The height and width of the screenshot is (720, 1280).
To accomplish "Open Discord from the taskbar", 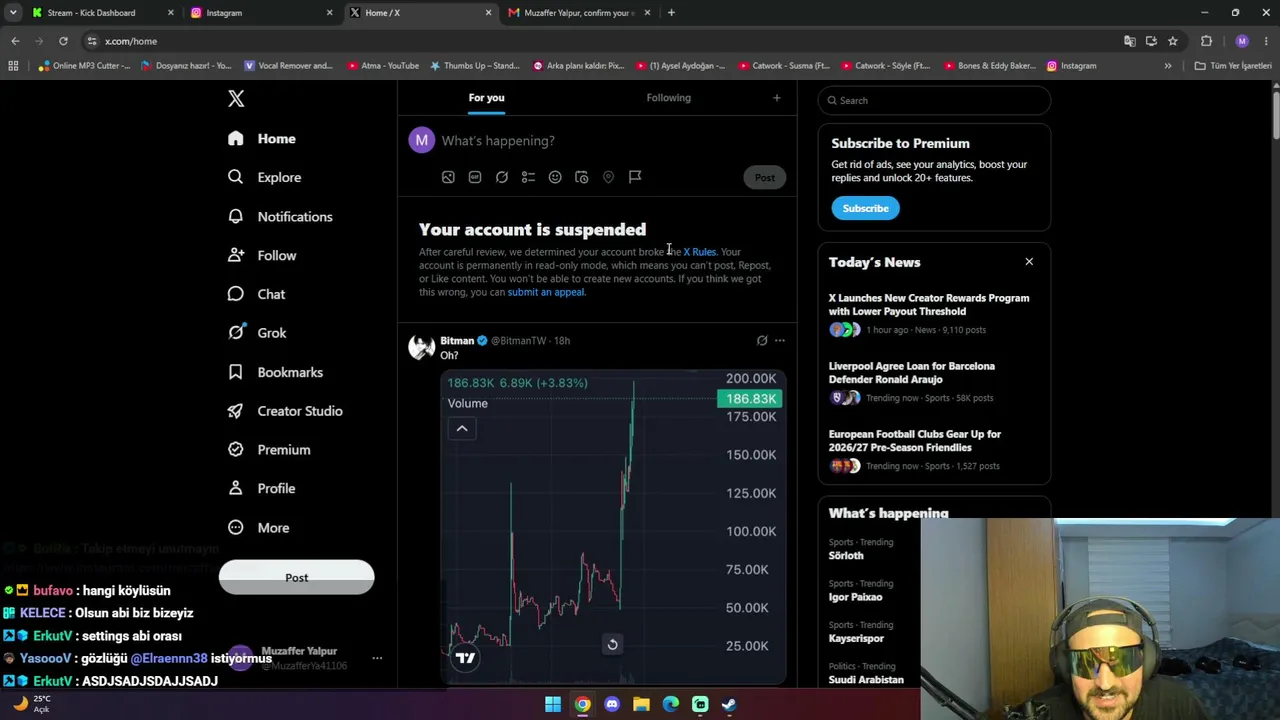I will pyautogui.click(x=612, y=704).
